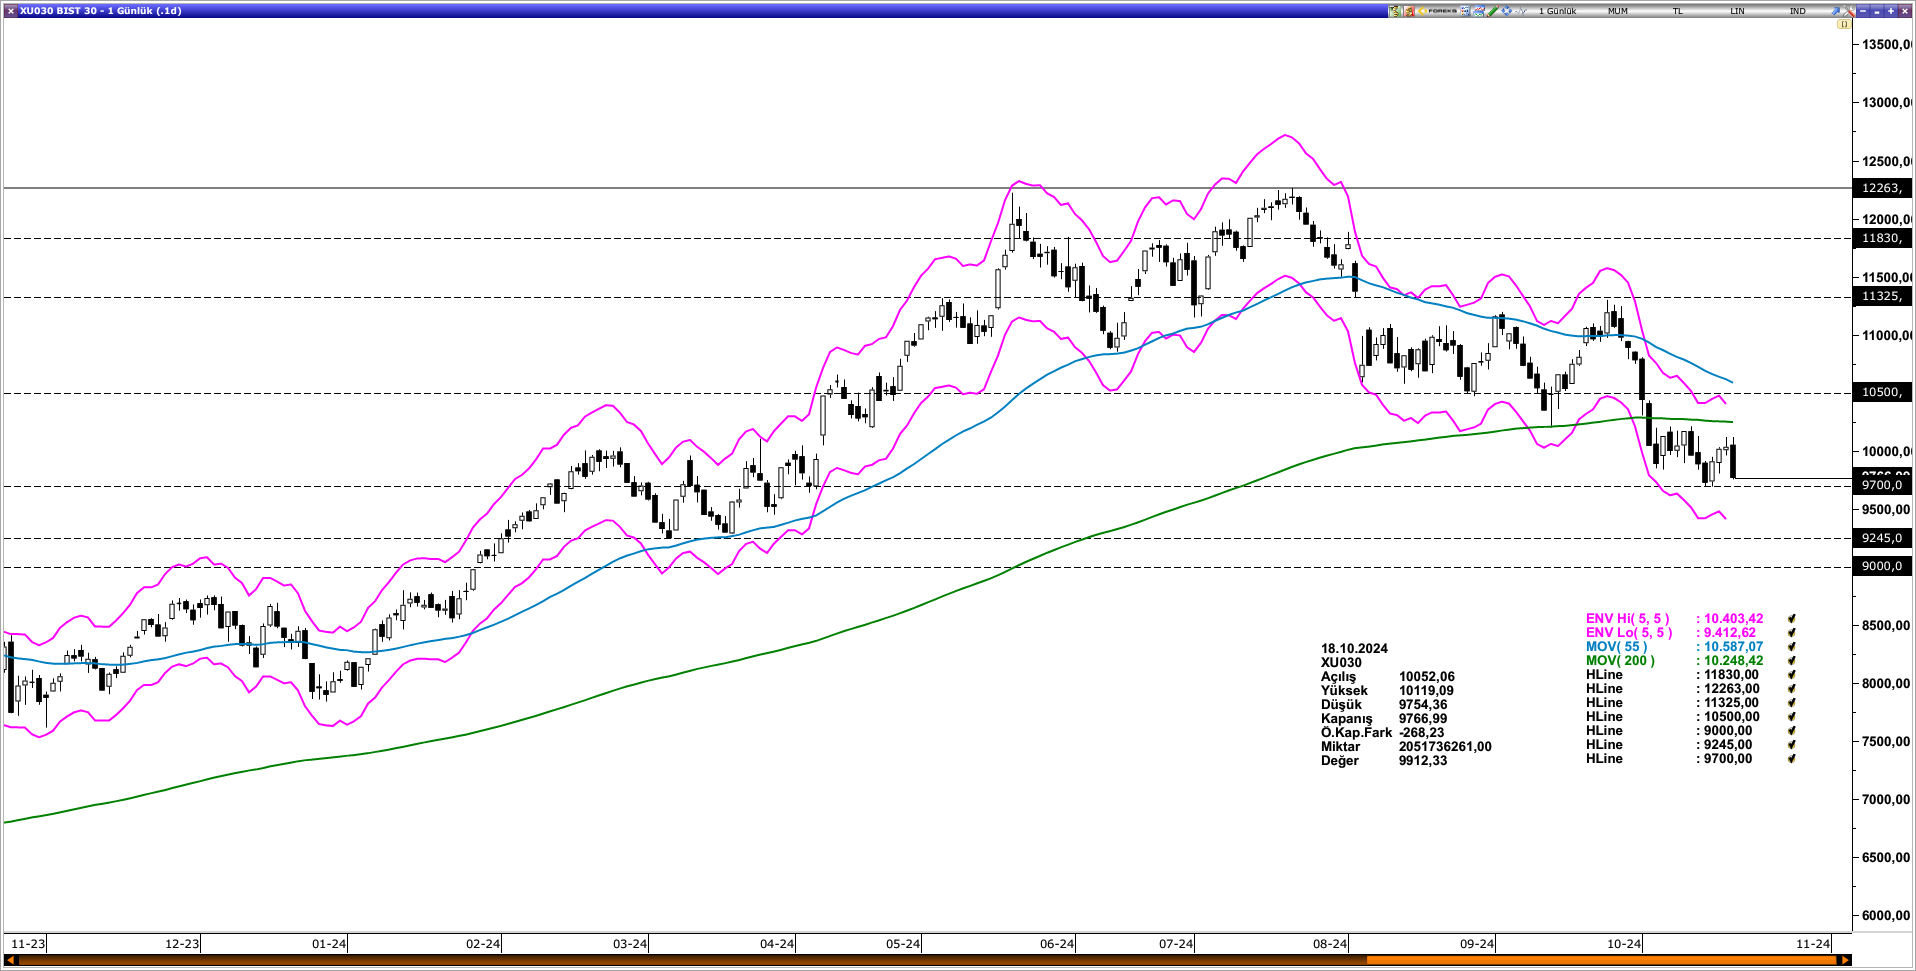Screen dimensions: 1916x971
Task: Click the MOV( 200 ) legend label
Action: click(1620, 661)
